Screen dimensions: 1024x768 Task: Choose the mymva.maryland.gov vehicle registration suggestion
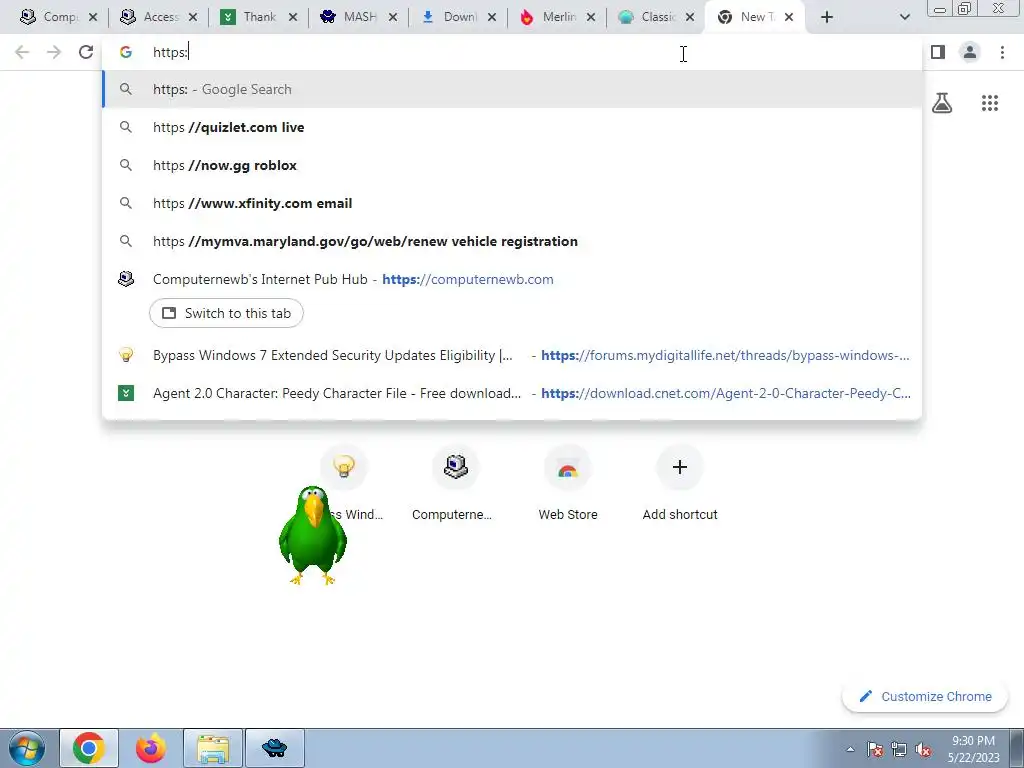pyautogui.click(x=512, y=241)
